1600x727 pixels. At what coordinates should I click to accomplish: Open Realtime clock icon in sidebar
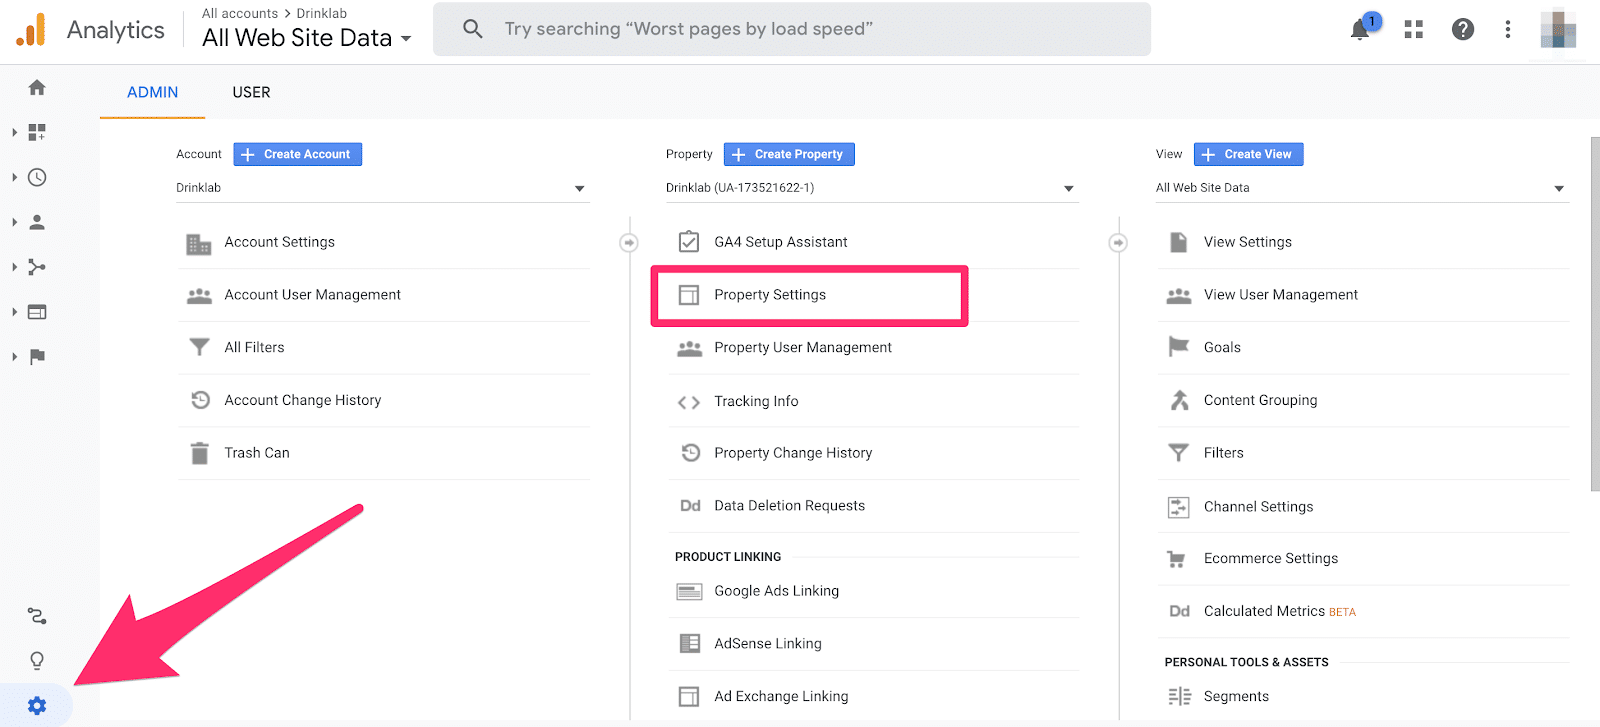point(37,177)
